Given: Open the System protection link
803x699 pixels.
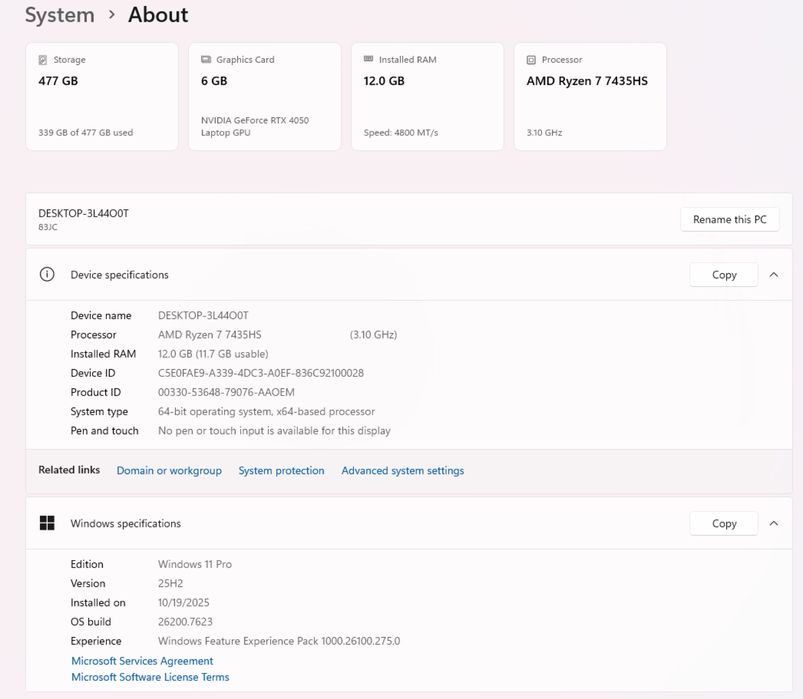Looking at the screenshot, I should pos(281,471).
